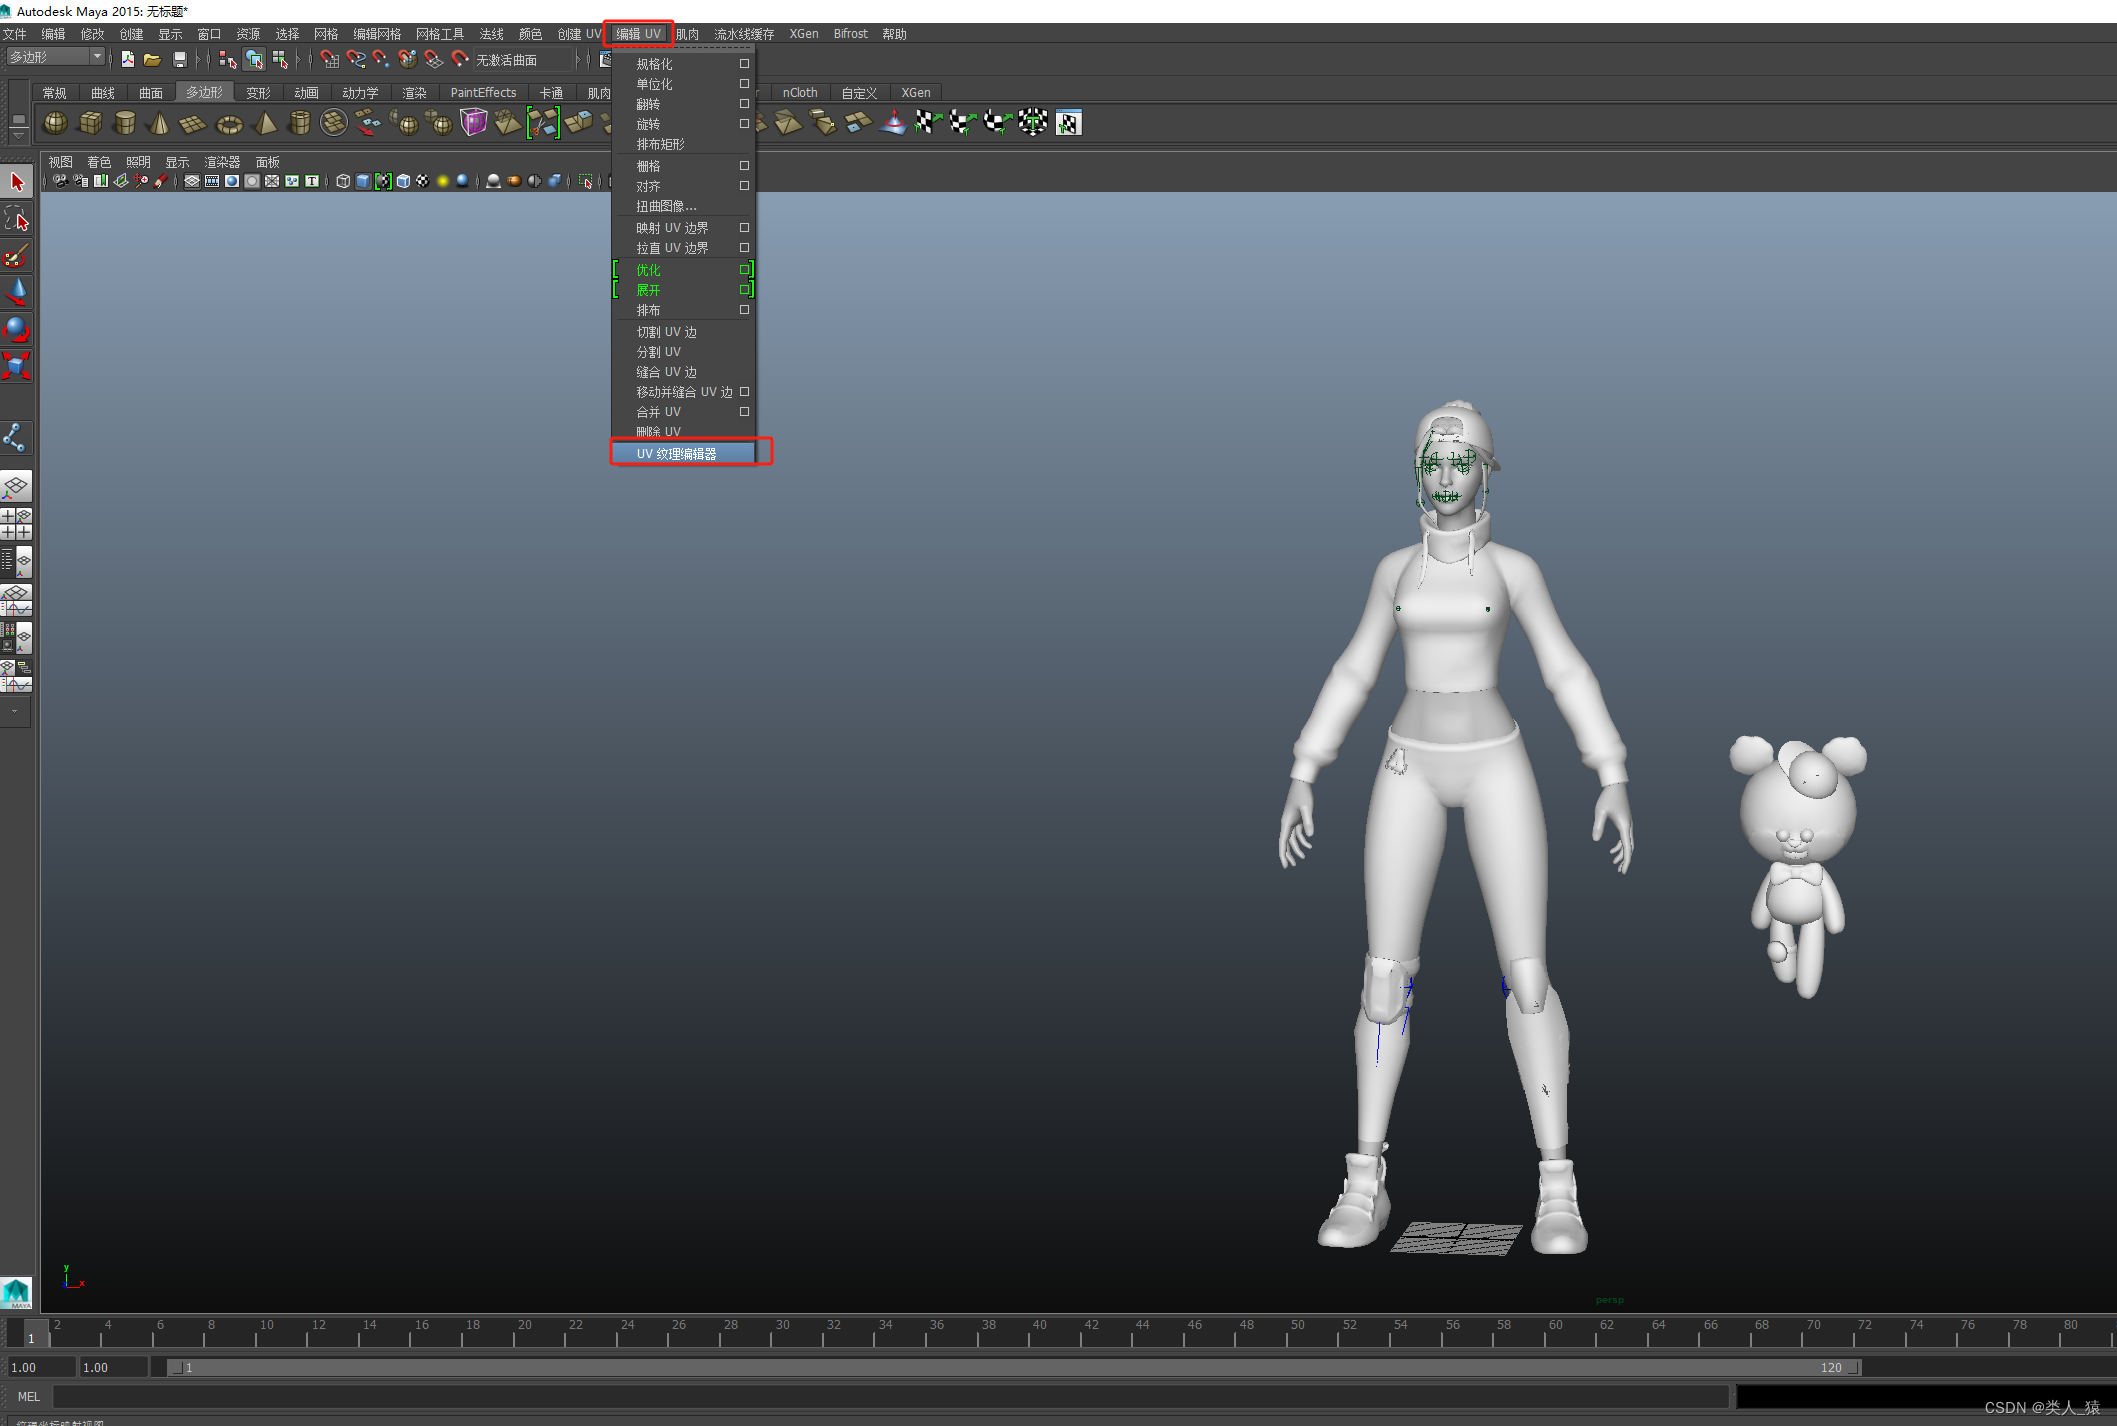
Task: Create a polygon cone from shelf
Action: click(x=158, y=123)
